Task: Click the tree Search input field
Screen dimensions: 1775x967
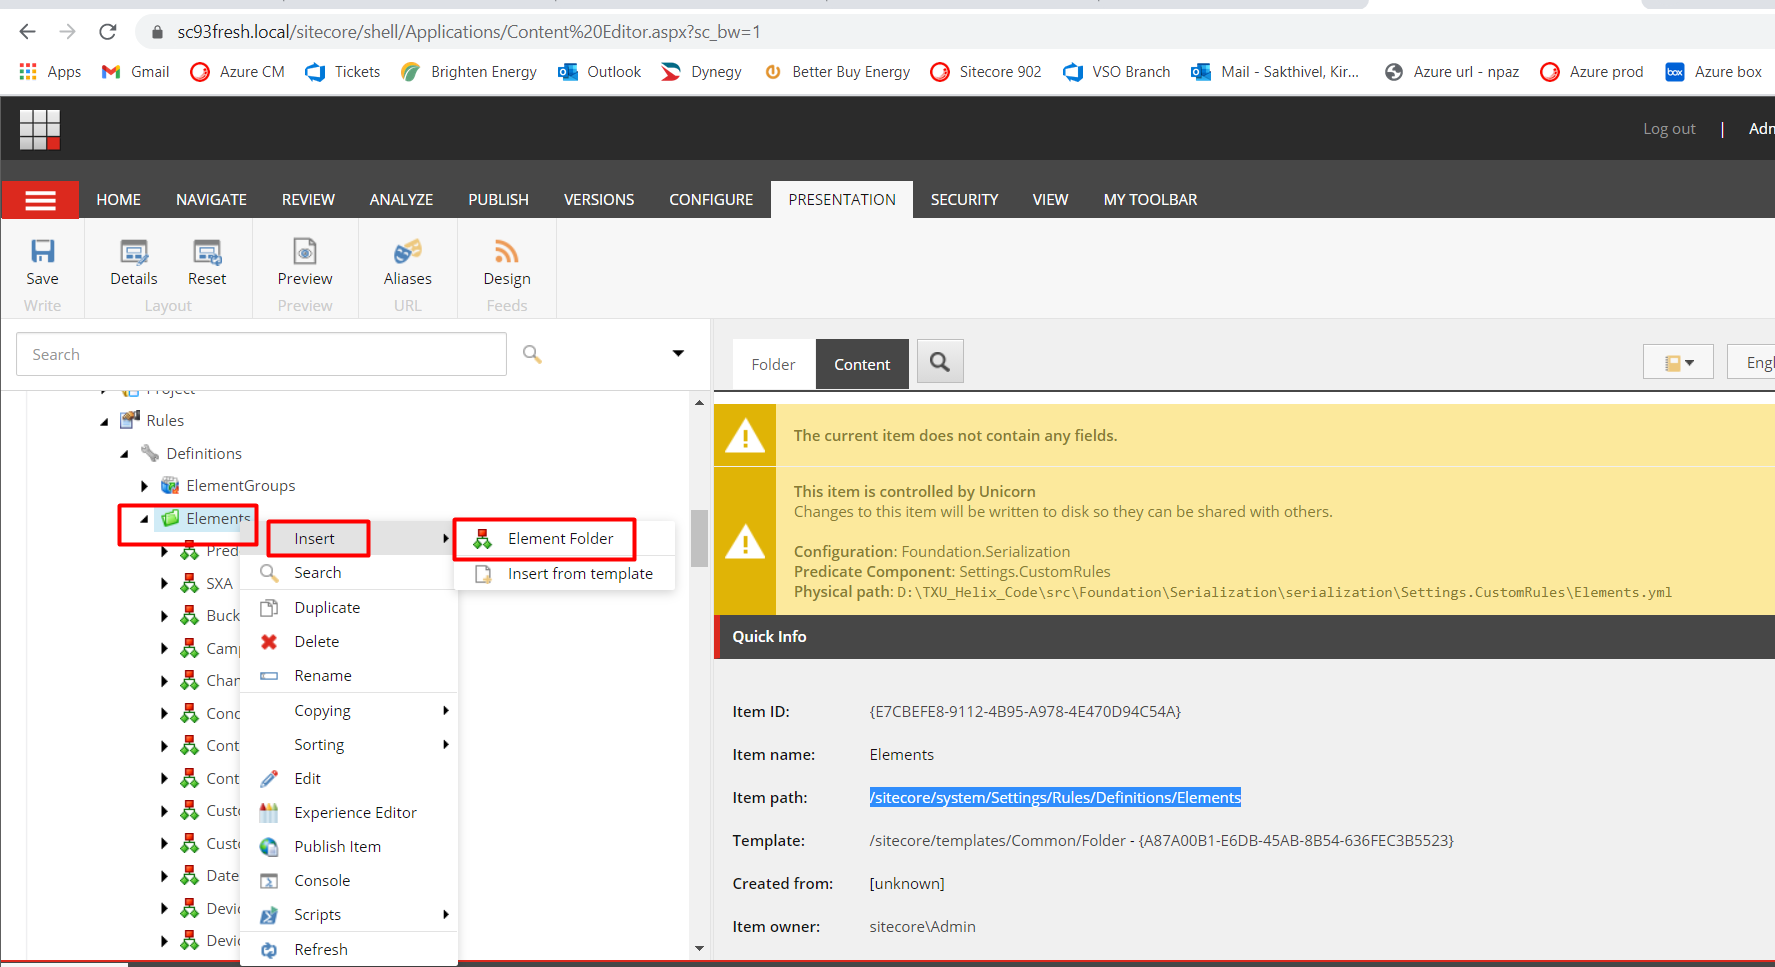Action: pyautogui.click(x=261, y=354)
